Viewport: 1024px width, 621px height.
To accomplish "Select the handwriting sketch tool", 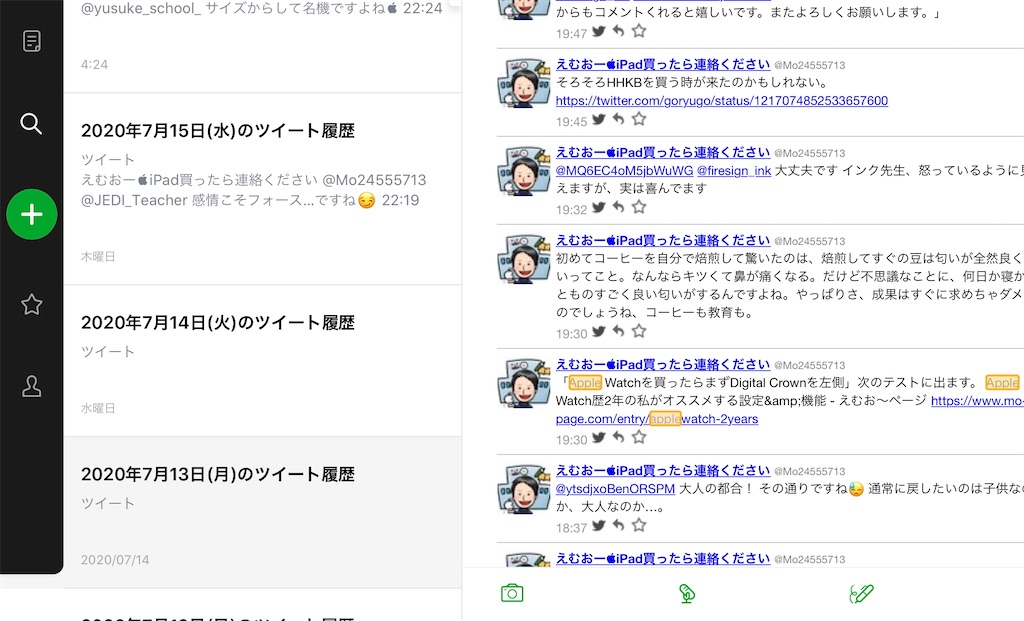I will pyautogui.click(x=861, y=592).
